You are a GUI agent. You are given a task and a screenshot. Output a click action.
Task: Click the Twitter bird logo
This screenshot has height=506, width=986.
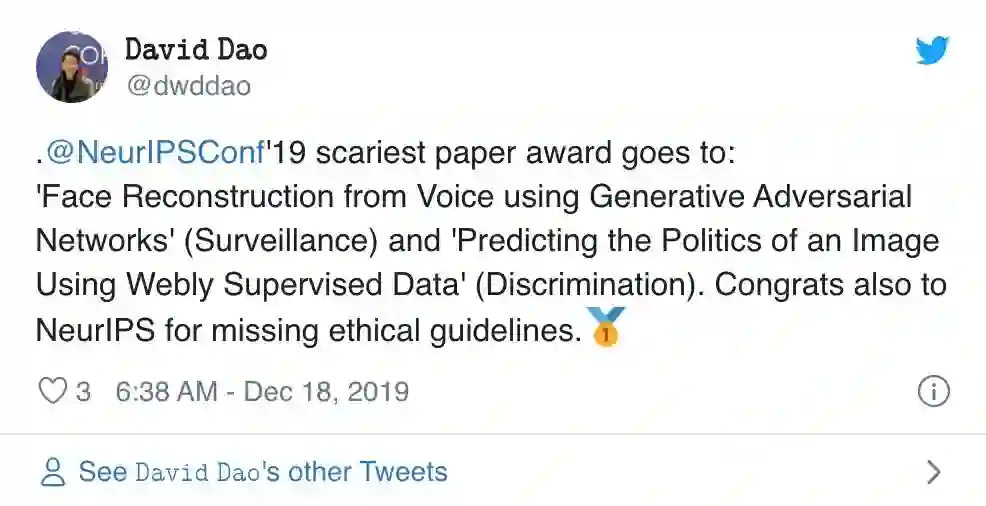click(931, 50)
